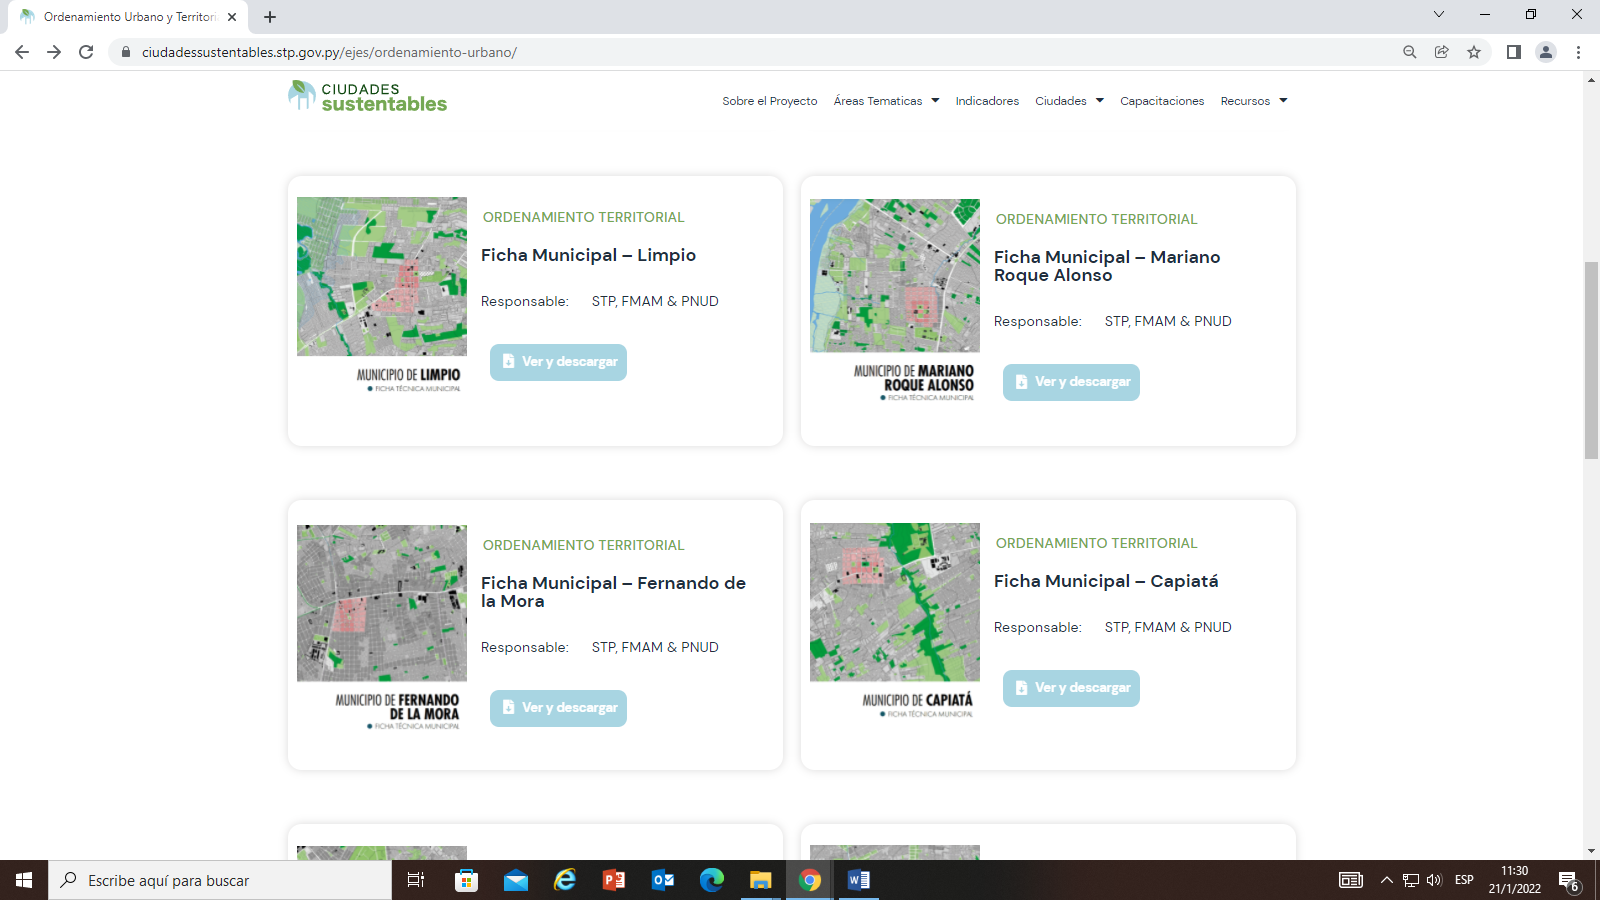
Task: Expand the Ciudades dropdown menu
Action: pos(1069,101)
